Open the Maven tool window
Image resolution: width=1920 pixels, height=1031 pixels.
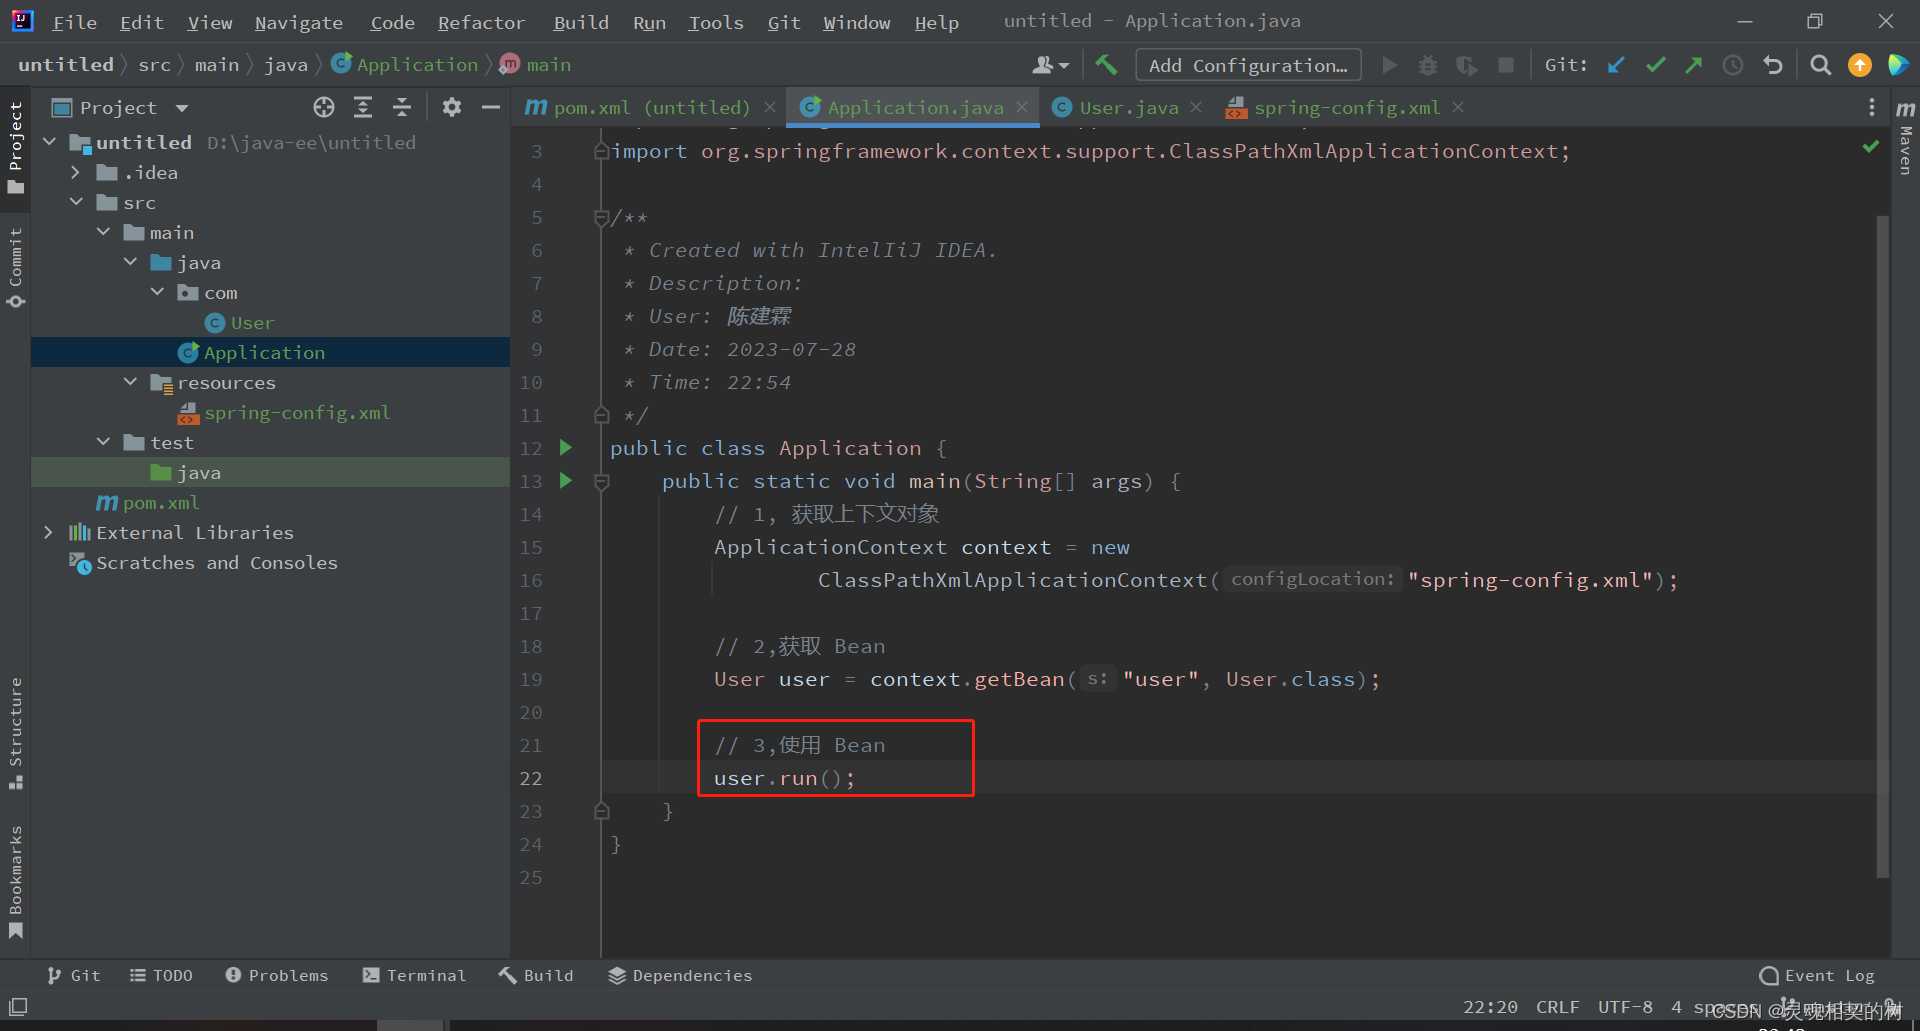1905,137
